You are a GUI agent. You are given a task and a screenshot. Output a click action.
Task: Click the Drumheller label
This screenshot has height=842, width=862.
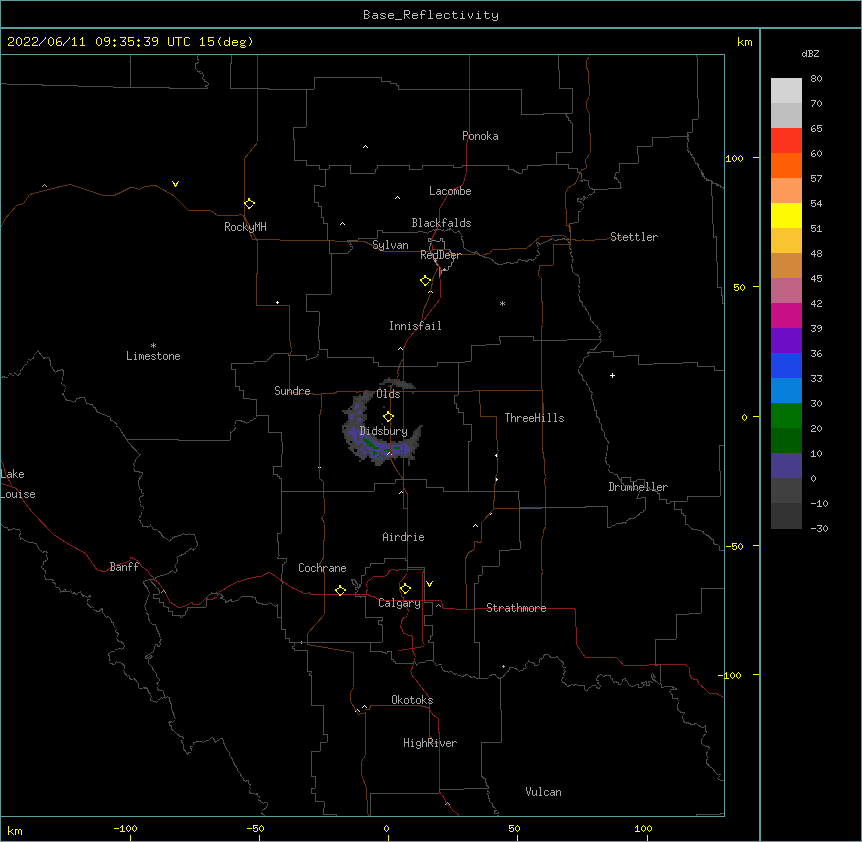[638, 487]
